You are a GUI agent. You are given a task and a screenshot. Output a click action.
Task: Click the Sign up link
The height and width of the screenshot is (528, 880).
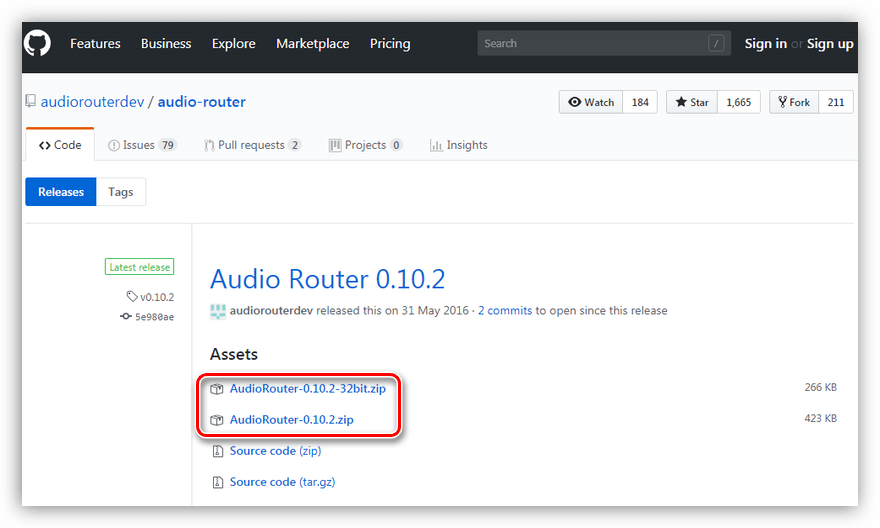pos(830,44)
